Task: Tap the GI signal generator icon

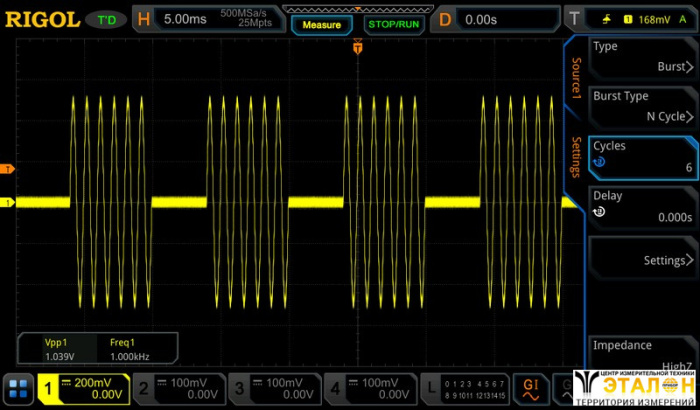Action: (529, 388)
